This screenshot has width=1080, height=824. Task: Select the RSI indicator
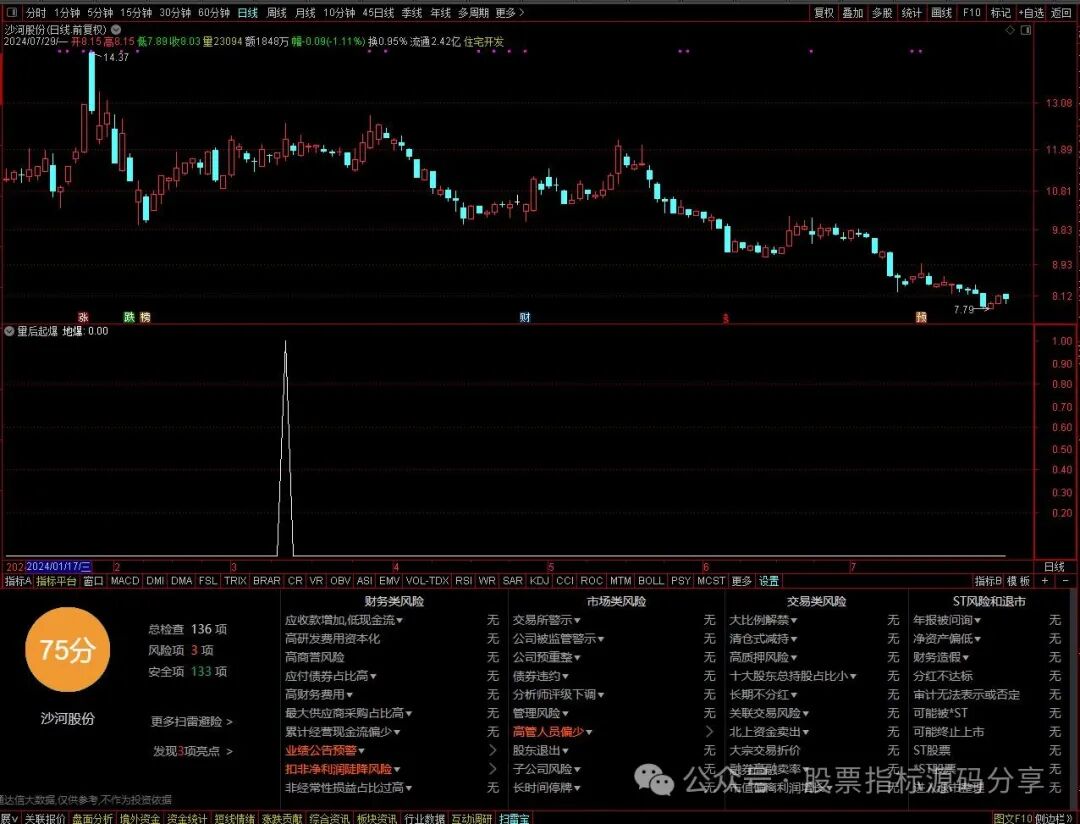click(x=463, y=581)
